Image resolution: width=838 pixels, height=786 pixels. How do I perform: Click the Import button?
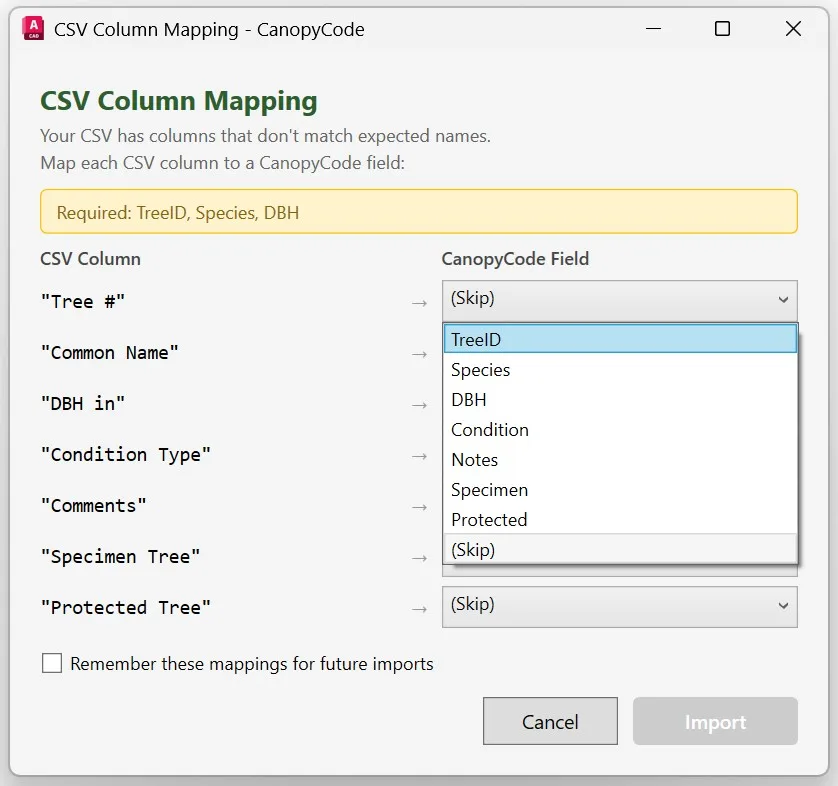pos(715,721)
